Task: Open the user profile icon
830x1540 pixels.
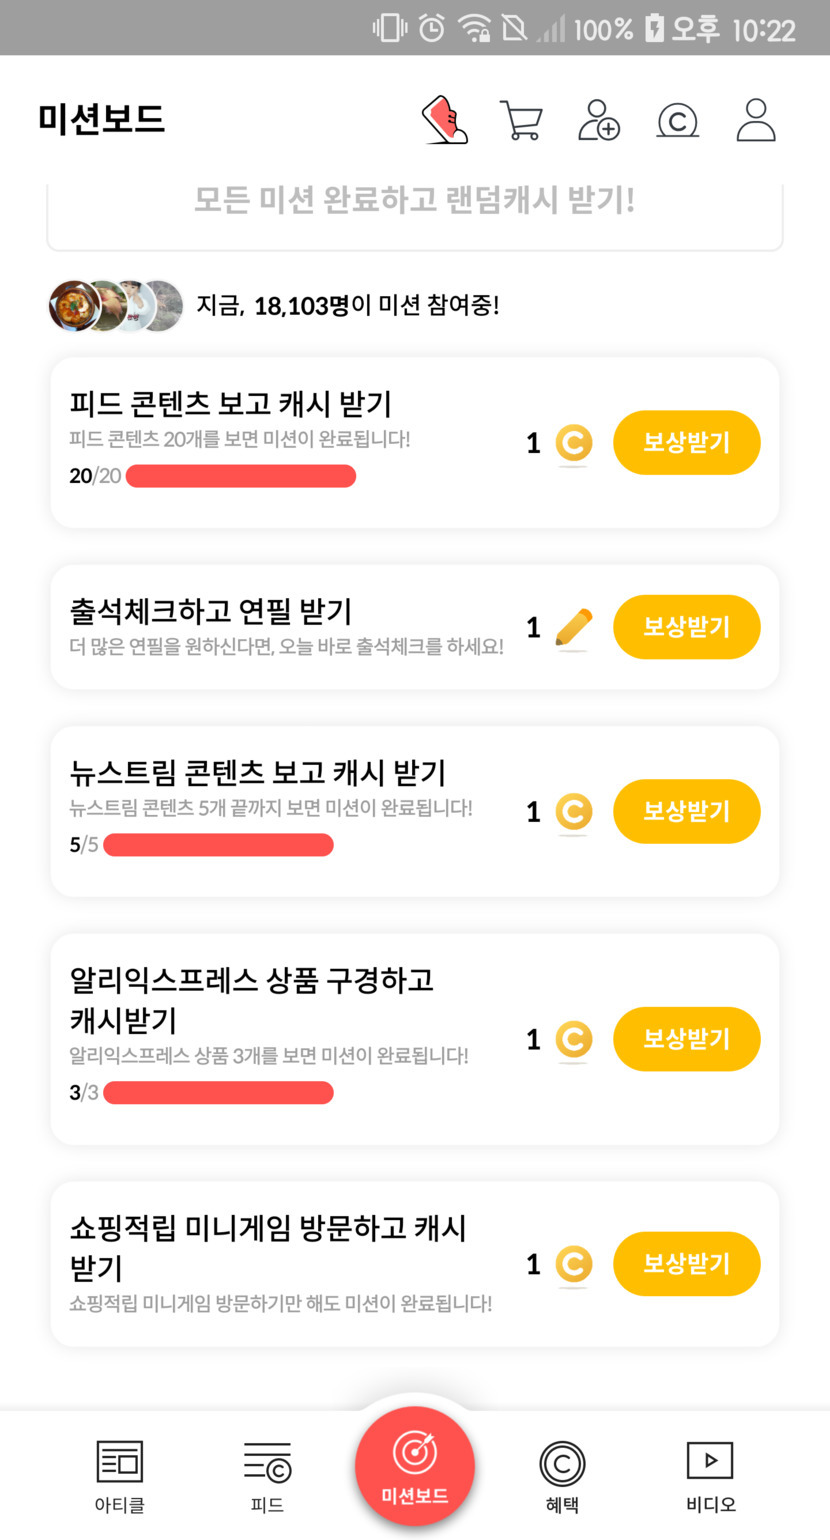Action: pyautogui.click(x=756, y=120)
